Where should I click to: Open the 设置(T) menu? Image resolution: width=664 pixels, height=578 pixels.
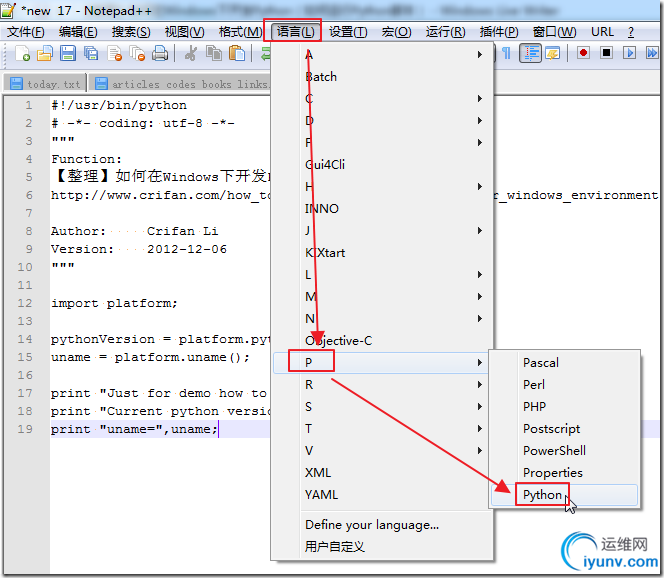[x=348, y=32]
